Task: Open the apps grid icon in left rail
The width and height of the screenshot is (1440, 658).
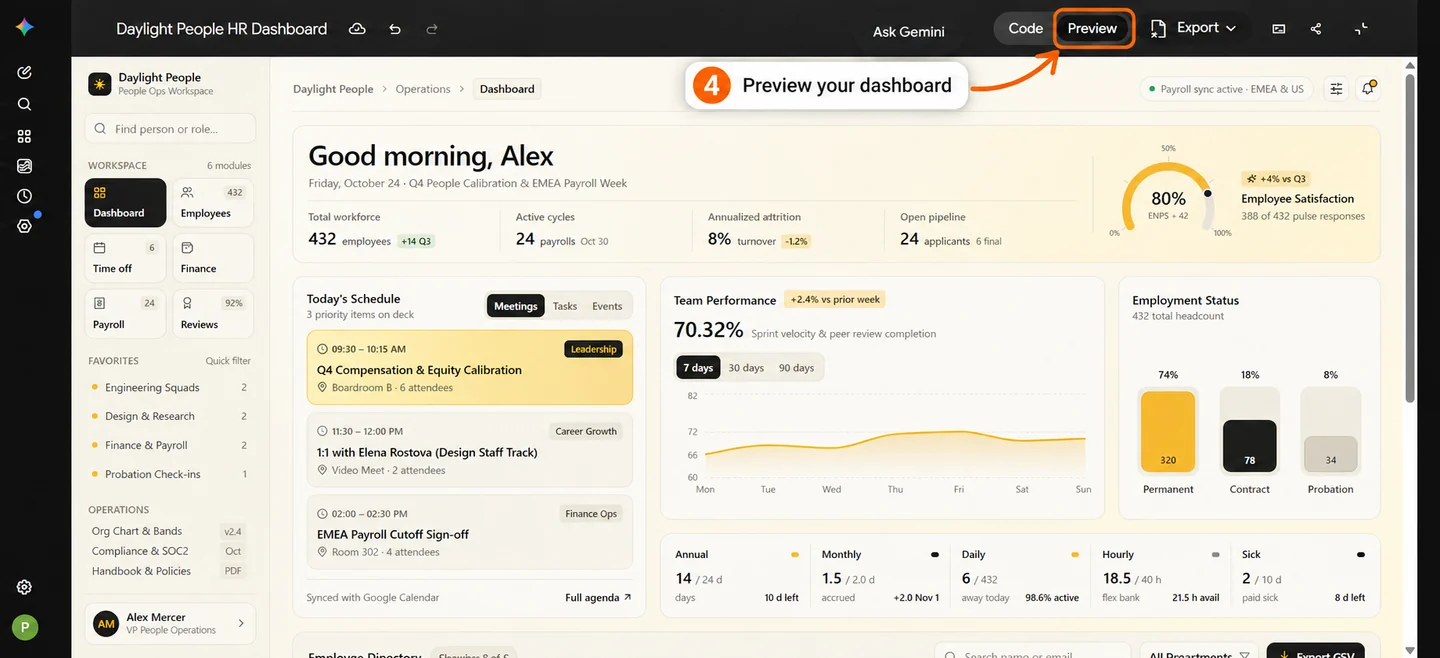Action: (24, 135)
